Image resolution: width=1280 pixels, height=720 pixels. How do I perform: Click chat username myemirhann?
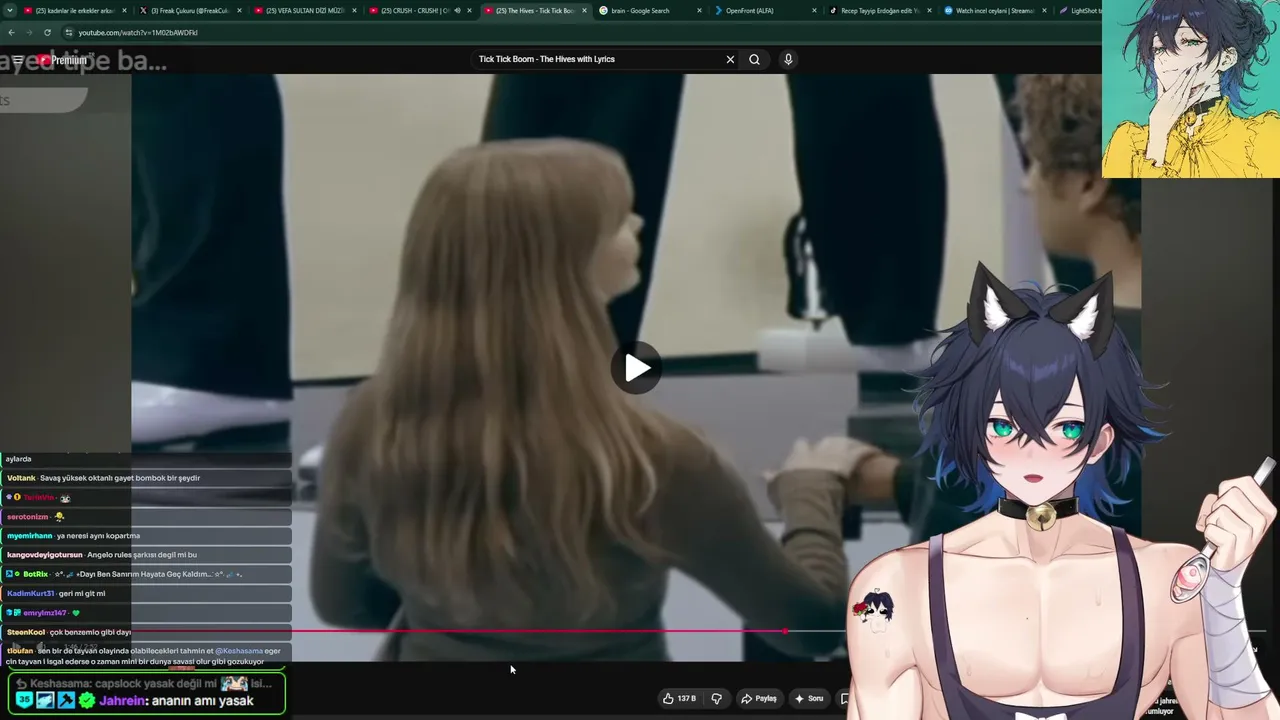pyautogui.click(x=29, y=536)
